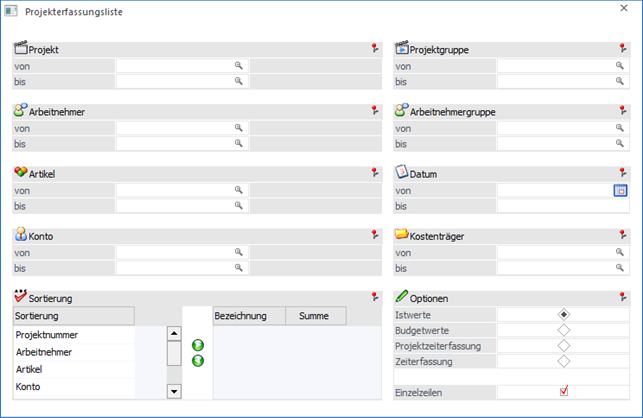Click search magnifier in Projekt von field

tap(239, 65)
